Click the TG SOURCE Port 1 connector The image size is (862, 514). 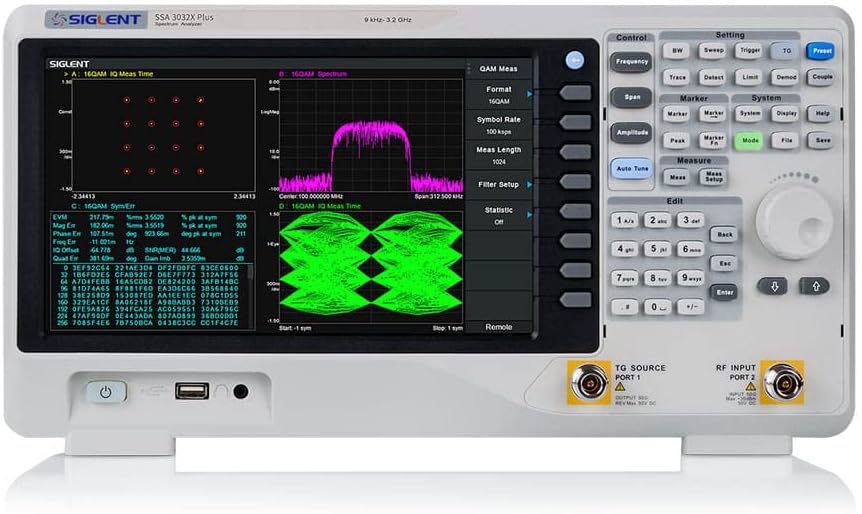(589, 382)
